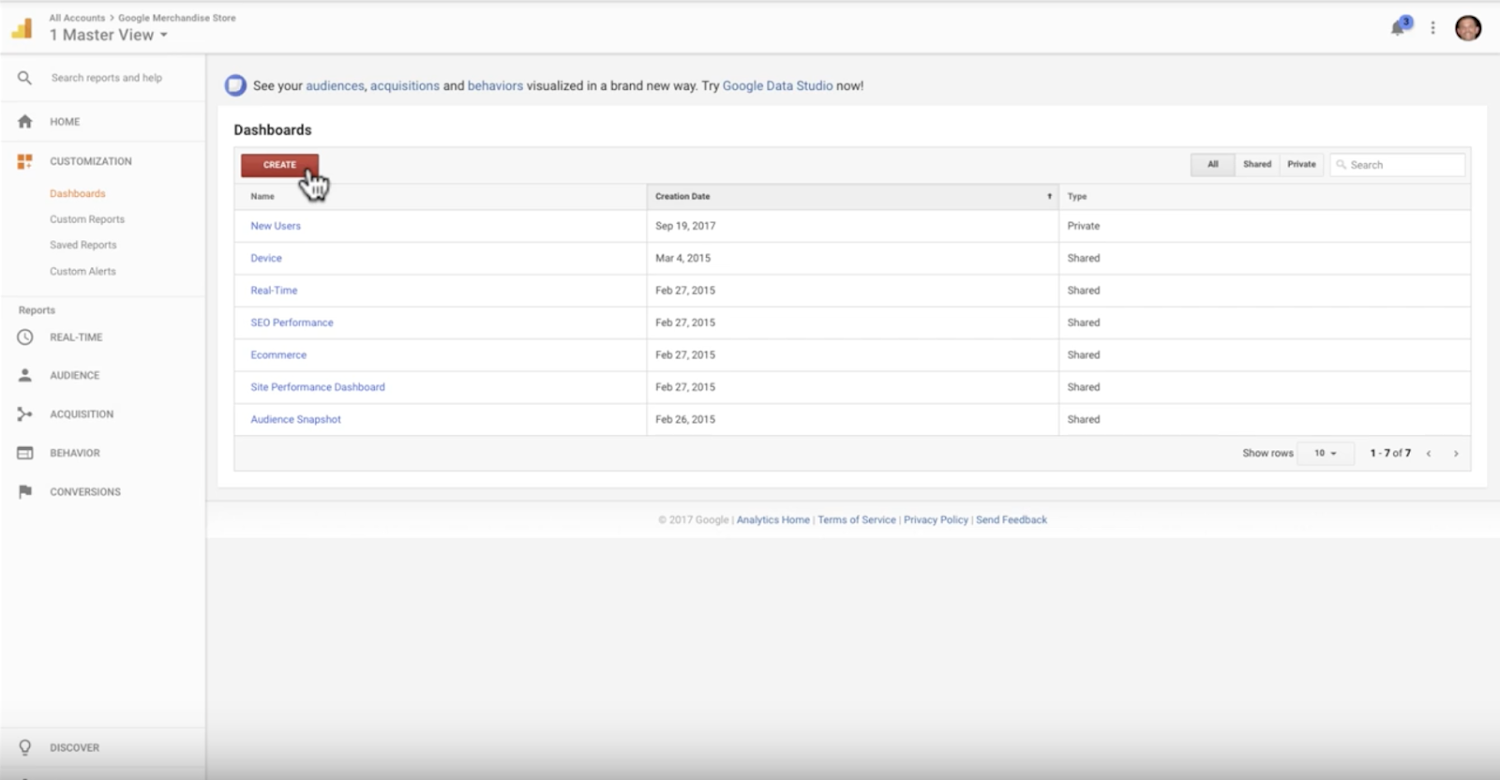1500x780 pixels.
Task: Open the Site Performance Dashboard
Action: pyautogui.click(x=318, y=387)
